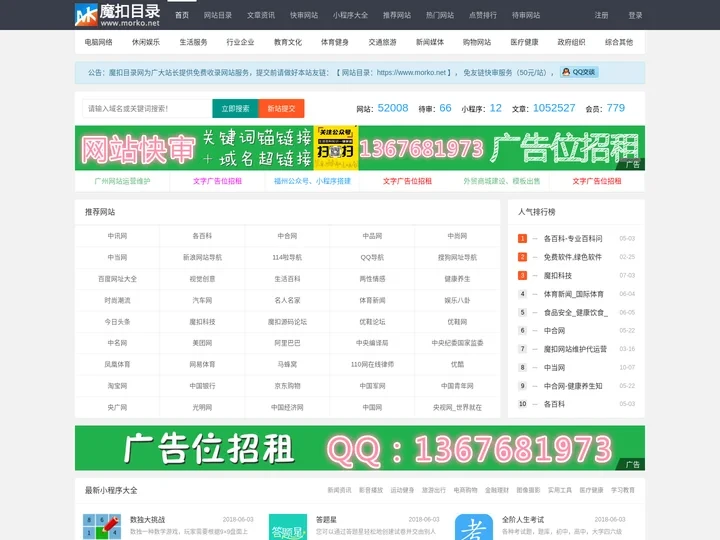Click the 注册 link
Screen dimensions: 720x540
click(602, 15)
